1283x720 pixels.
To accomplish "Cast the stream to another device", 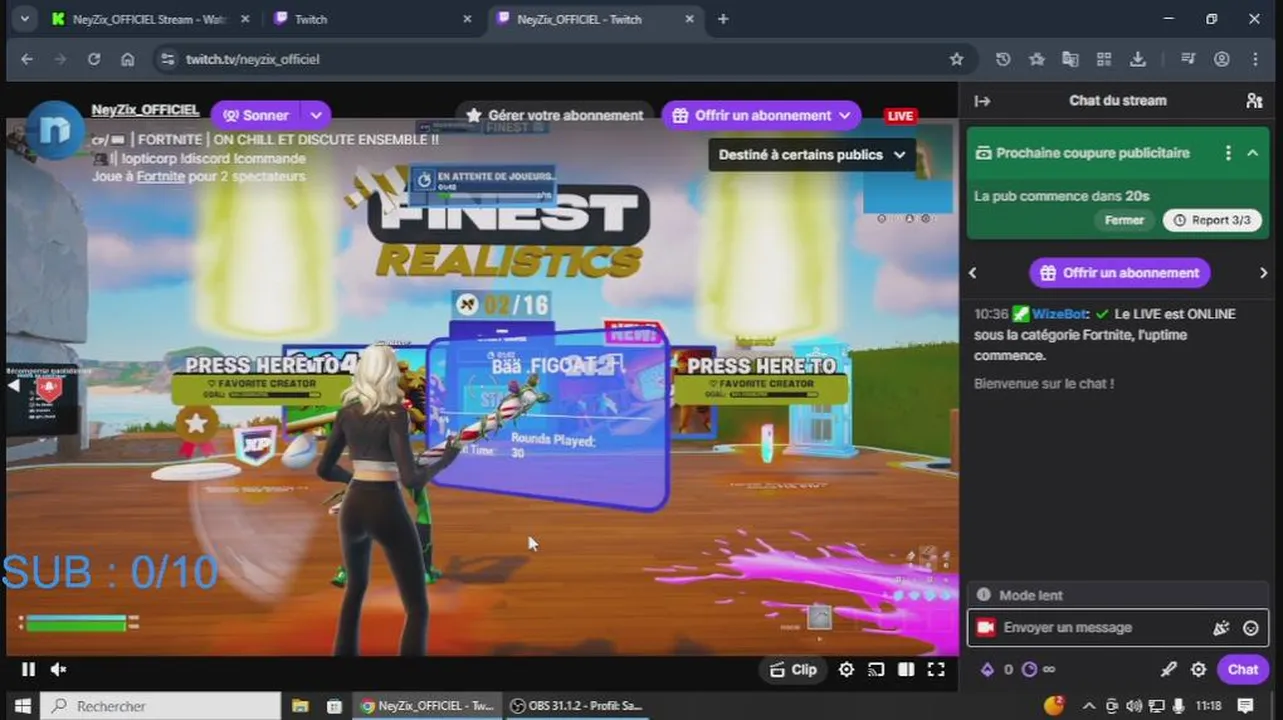I will tap(876, 670).
